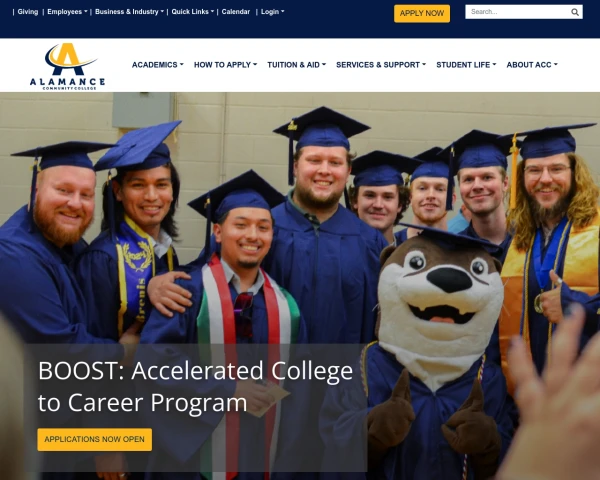Expand the Quick Links menu
Screen dimensions: 600x480
[192, 12]
